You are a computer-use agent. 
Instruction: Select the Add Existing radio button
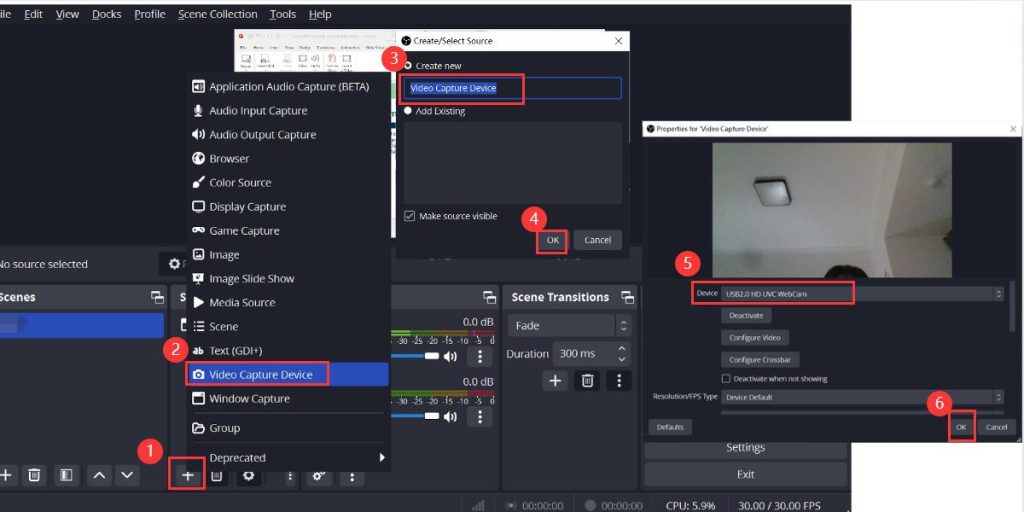408,111
